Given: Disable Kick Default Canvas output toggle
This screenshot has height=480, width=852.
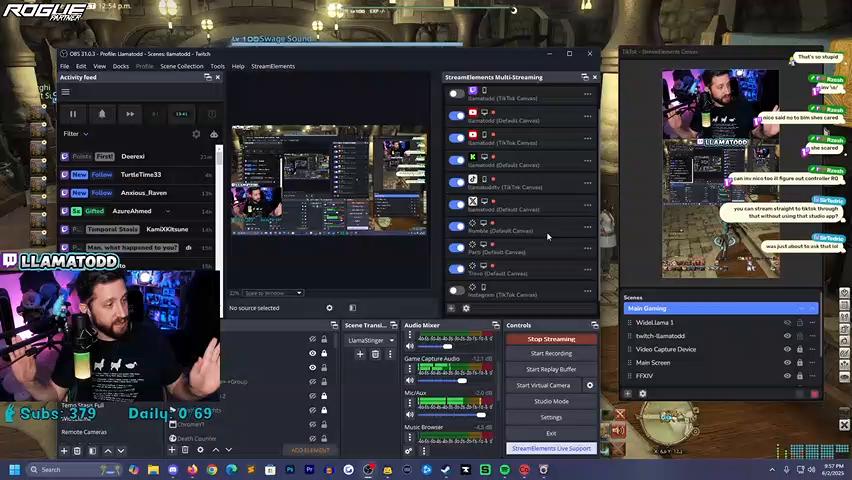Looking at the screenshot, I should tap(456, 160).
